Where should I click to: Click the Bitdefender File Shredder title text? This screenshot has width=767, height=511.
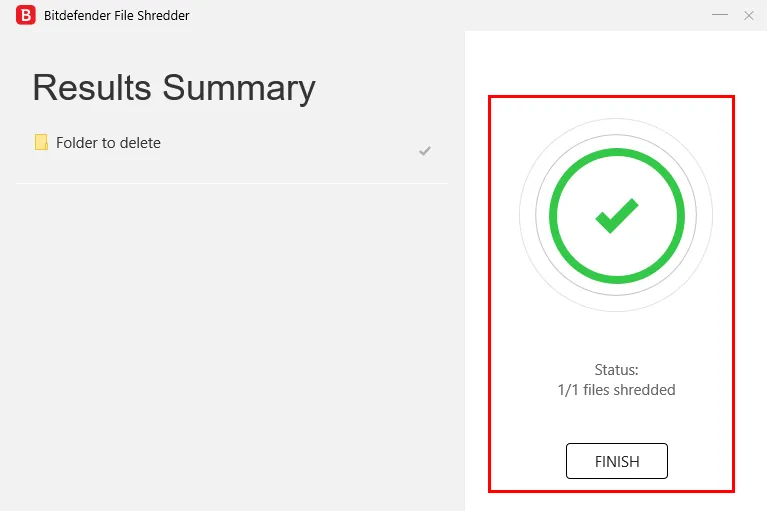(x=116, y=16)
